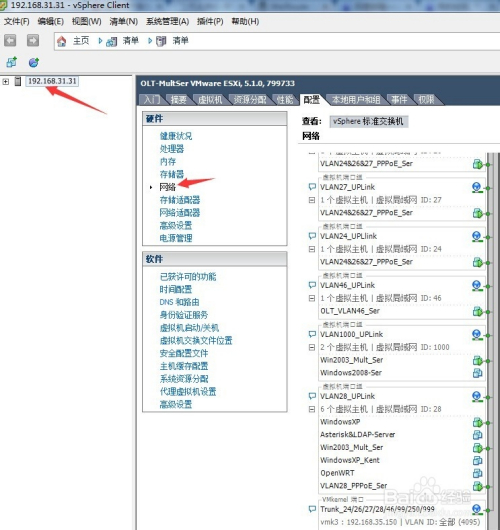500x530 pixels.
Task: Click VM icon on Windows2008-Ser row
Action: [477, 373]
